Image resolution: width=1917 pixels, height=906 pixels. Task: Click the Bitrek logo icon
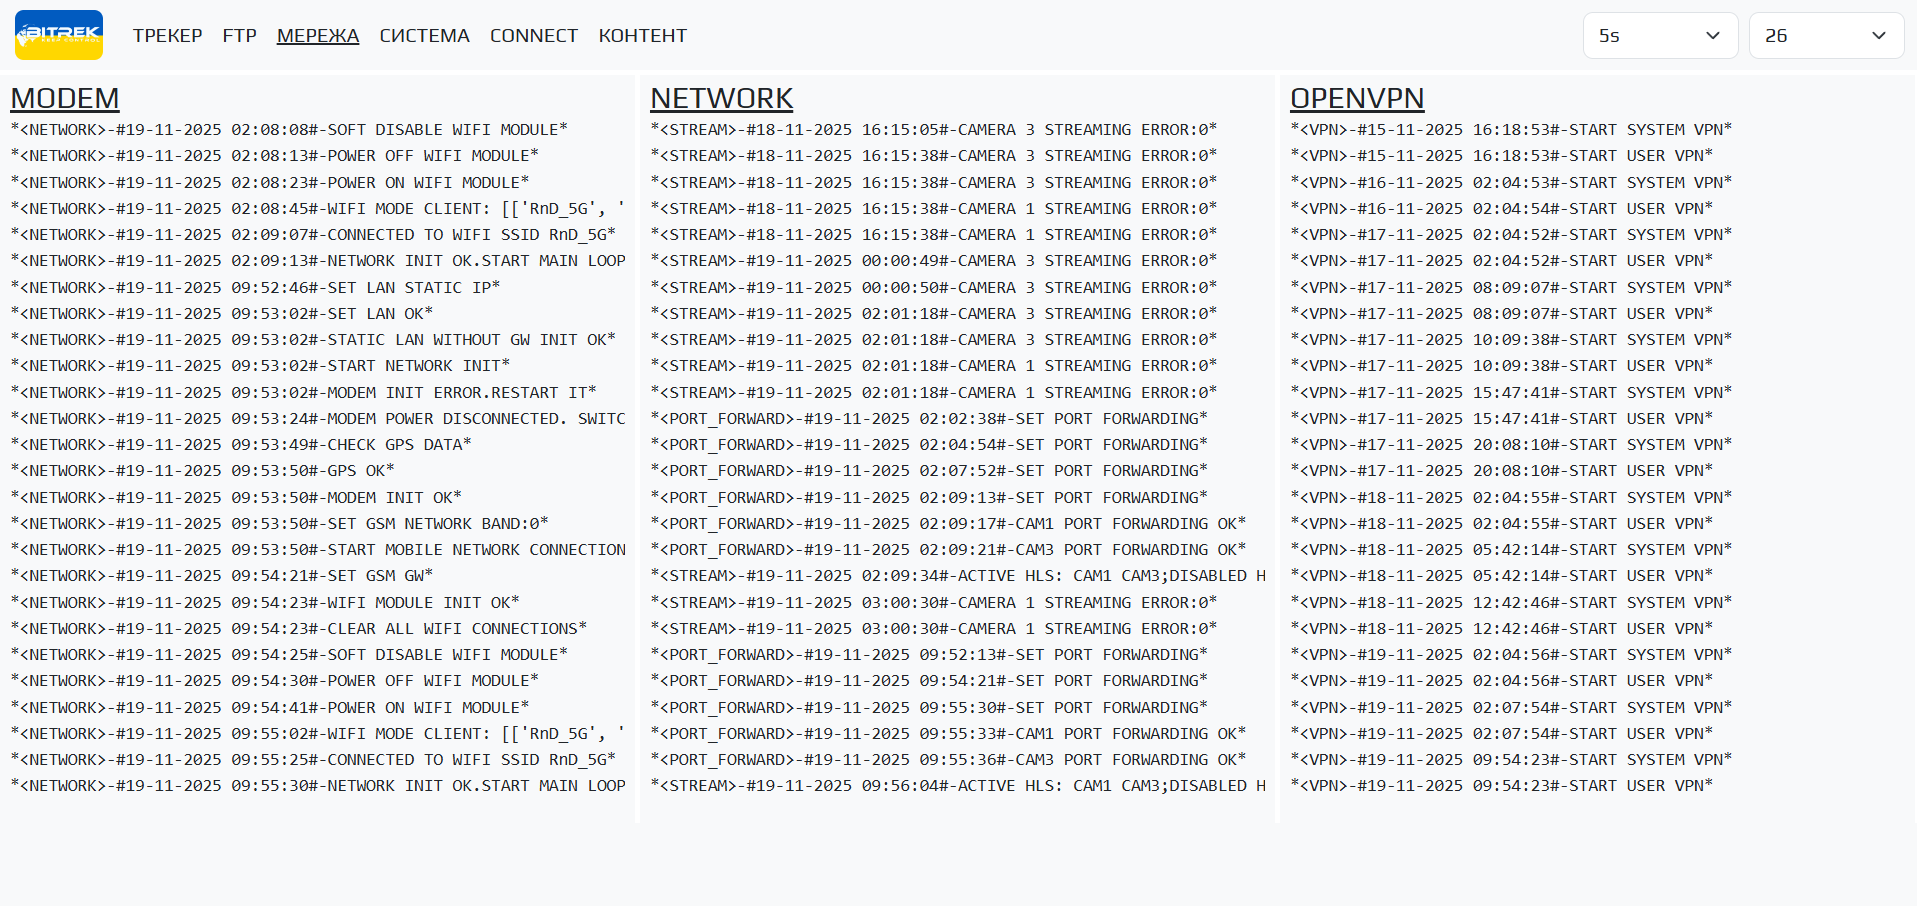tap(59, 35)
